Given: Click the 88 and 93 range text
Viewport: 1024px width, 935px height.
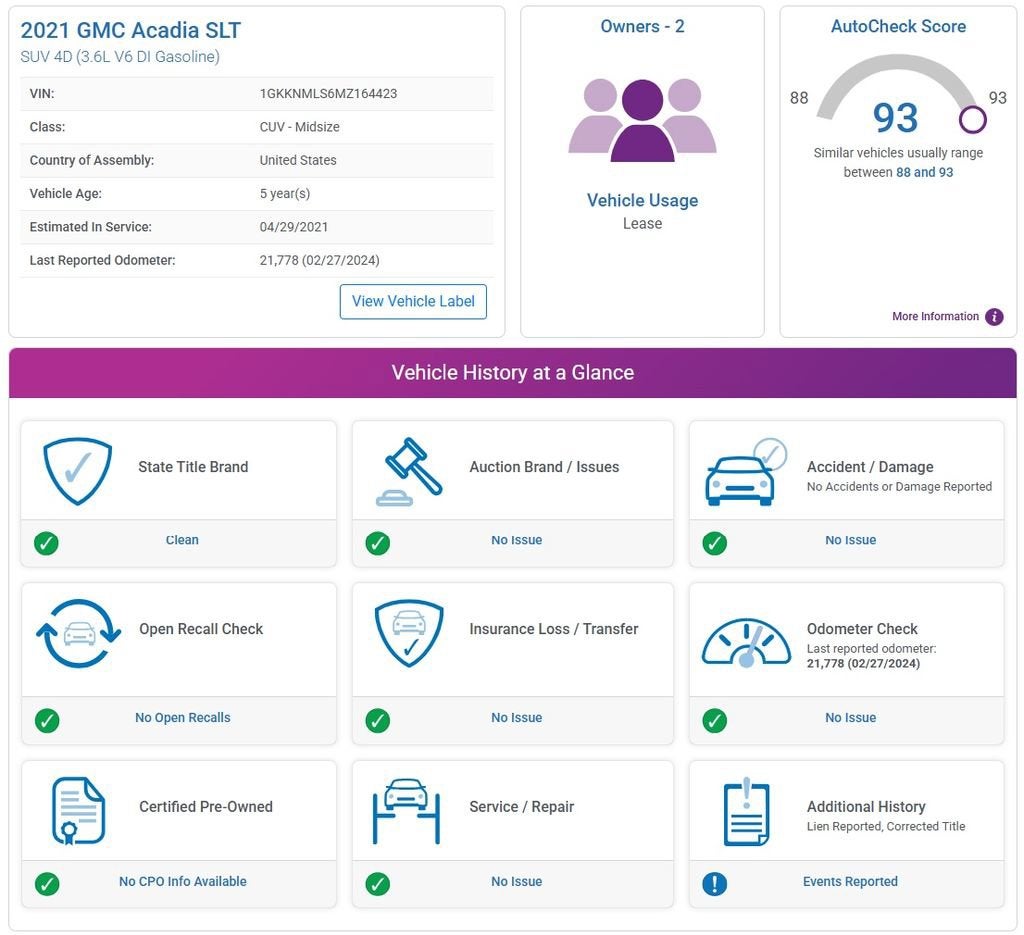Looking at the screenshot, I should tap(924, 172).
